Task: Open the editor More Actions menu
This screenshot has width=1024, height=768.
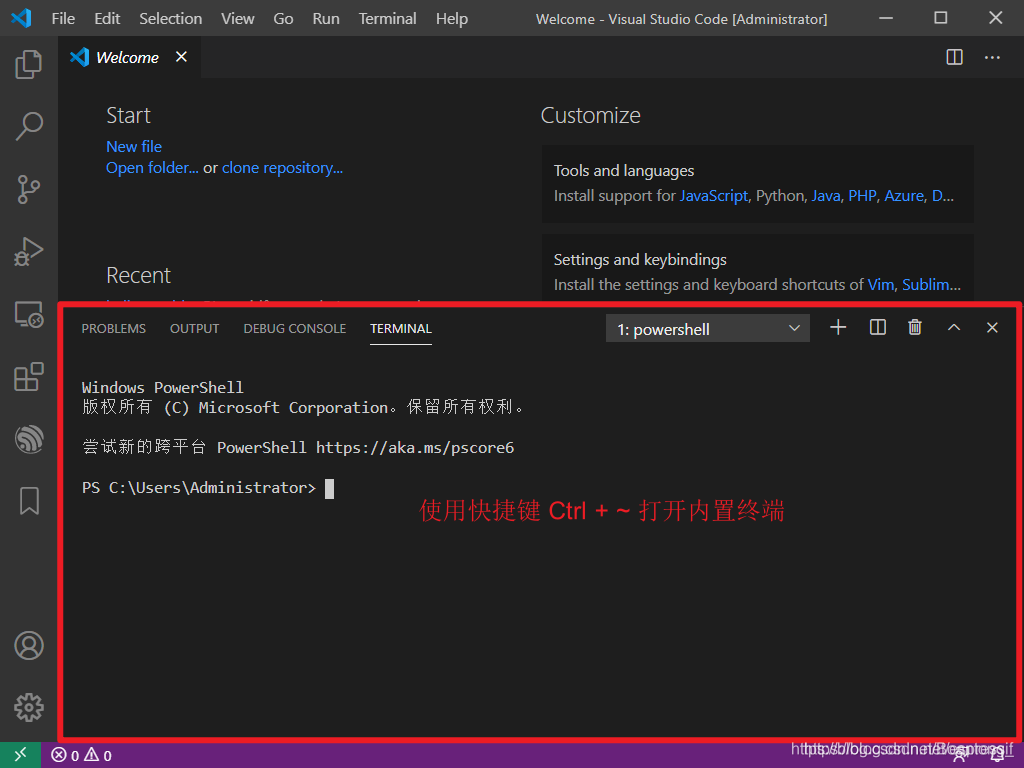Action: coord(992,58)
